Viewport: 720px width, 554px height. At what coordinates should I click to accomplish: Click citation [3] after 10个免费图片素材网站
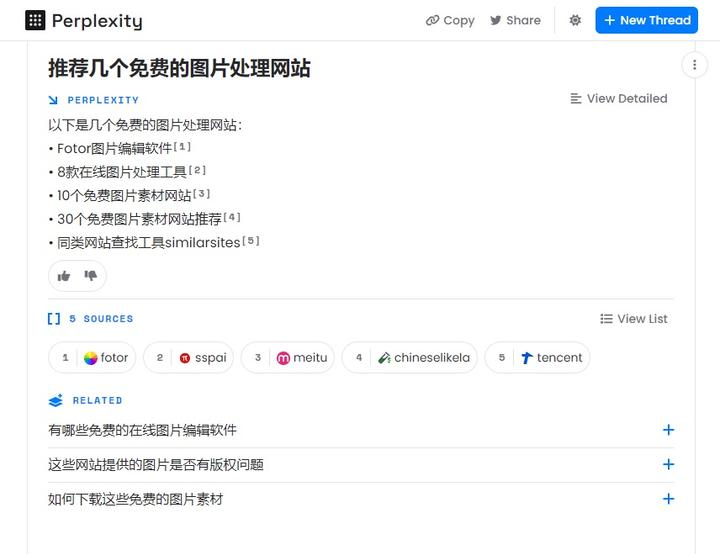pyautogui.click(x=202, y=194)
